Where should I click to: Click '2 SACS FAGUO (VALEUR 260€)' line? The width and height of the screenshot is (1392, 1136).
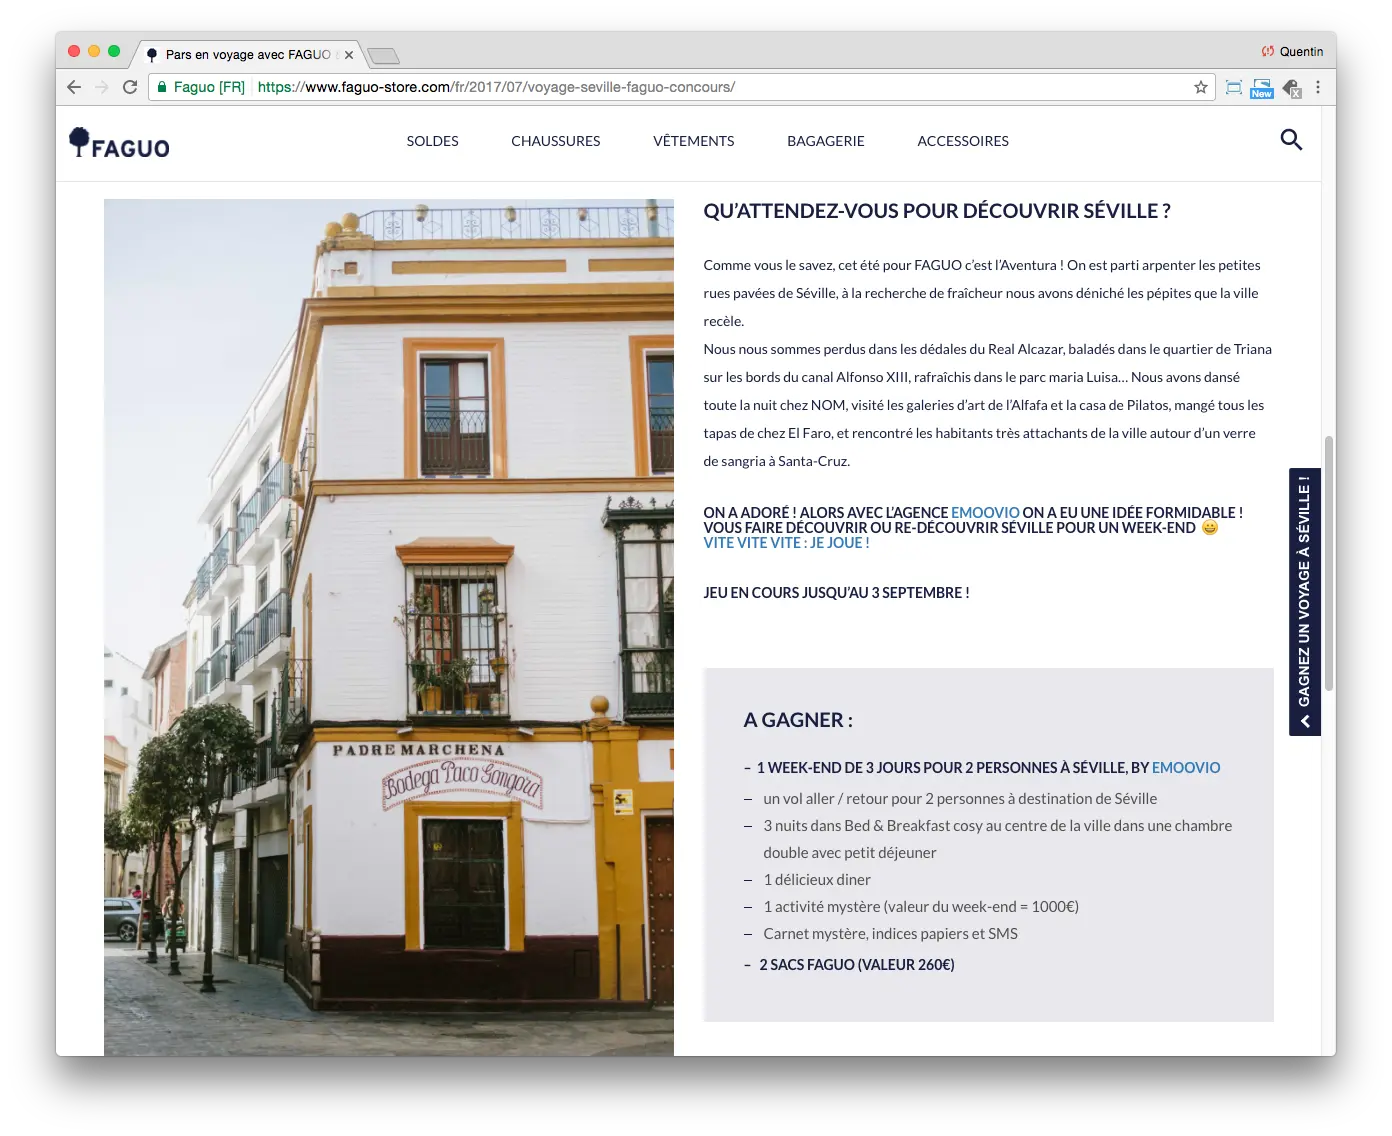(857, 965)
